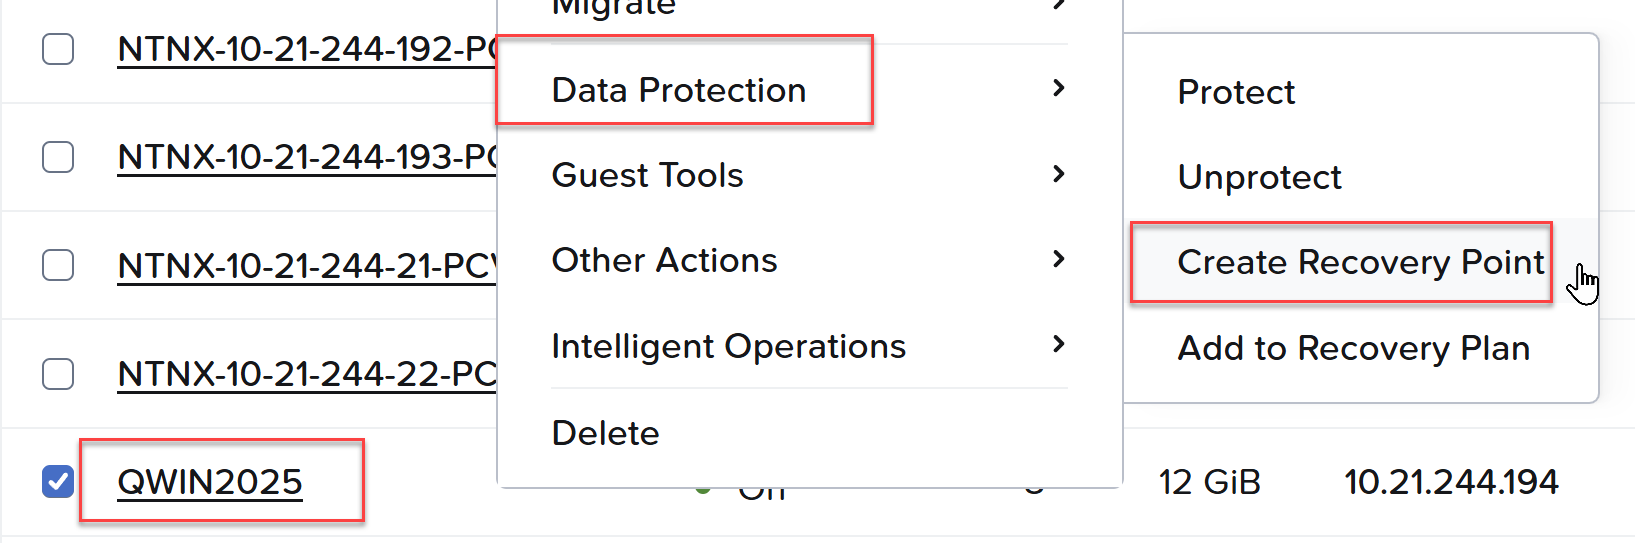This screenshot has width=1635, height=543.
Task: Click Protect in the submenu
Action: [x=1236, y=92]
